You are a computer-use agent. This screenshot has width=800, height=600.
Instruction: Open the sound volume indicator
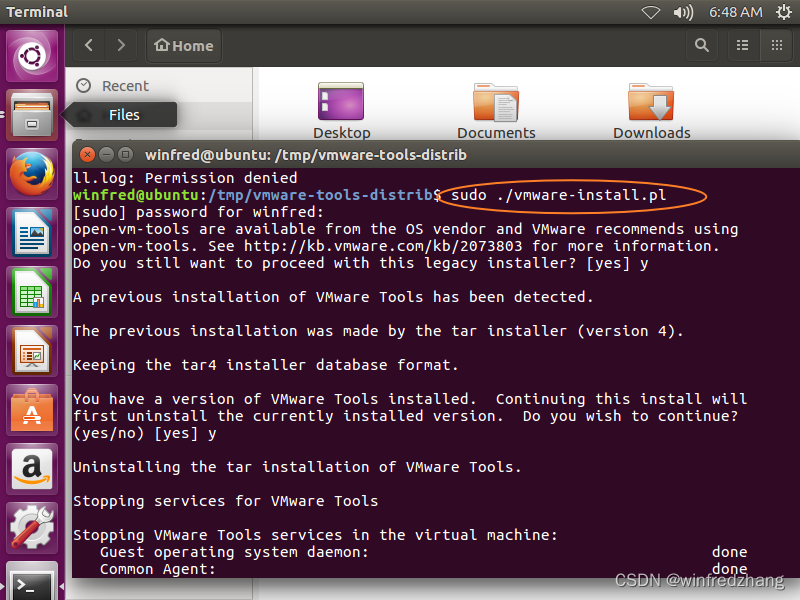(x=683, y=12)
